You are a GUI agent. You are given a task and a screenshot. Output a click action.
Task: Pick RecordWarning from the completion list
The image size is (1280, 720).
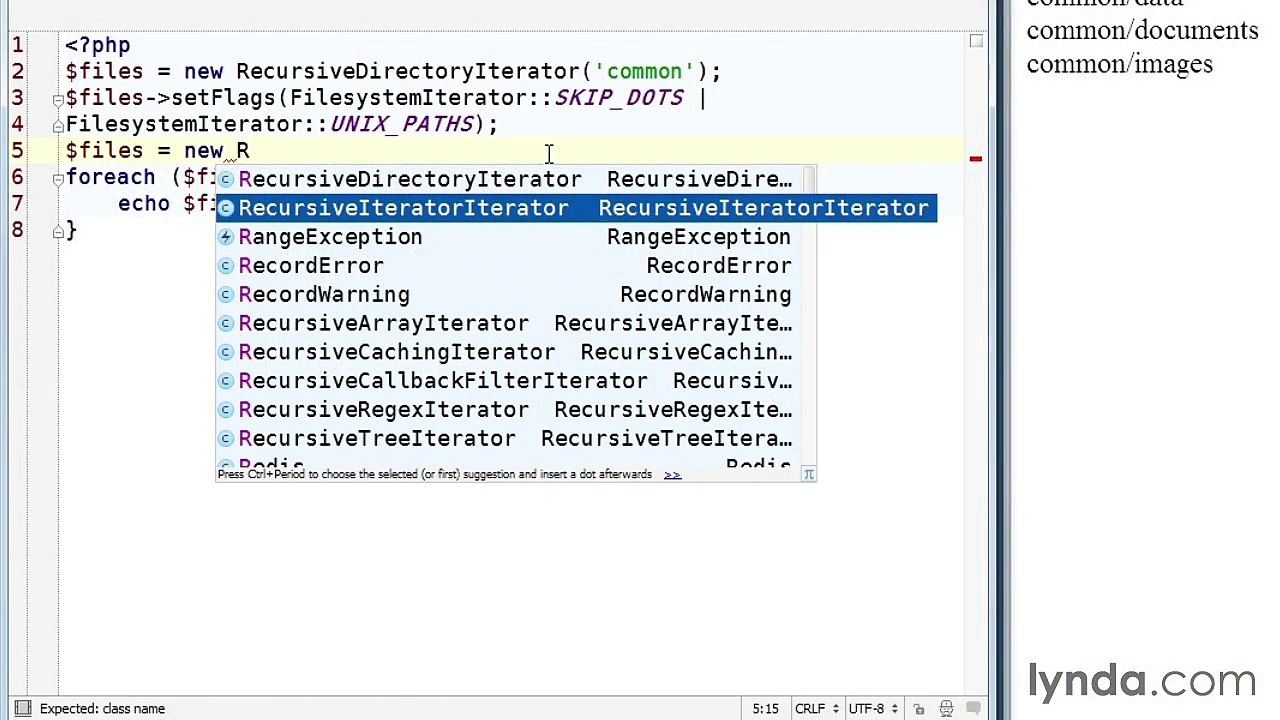[516, 295]
